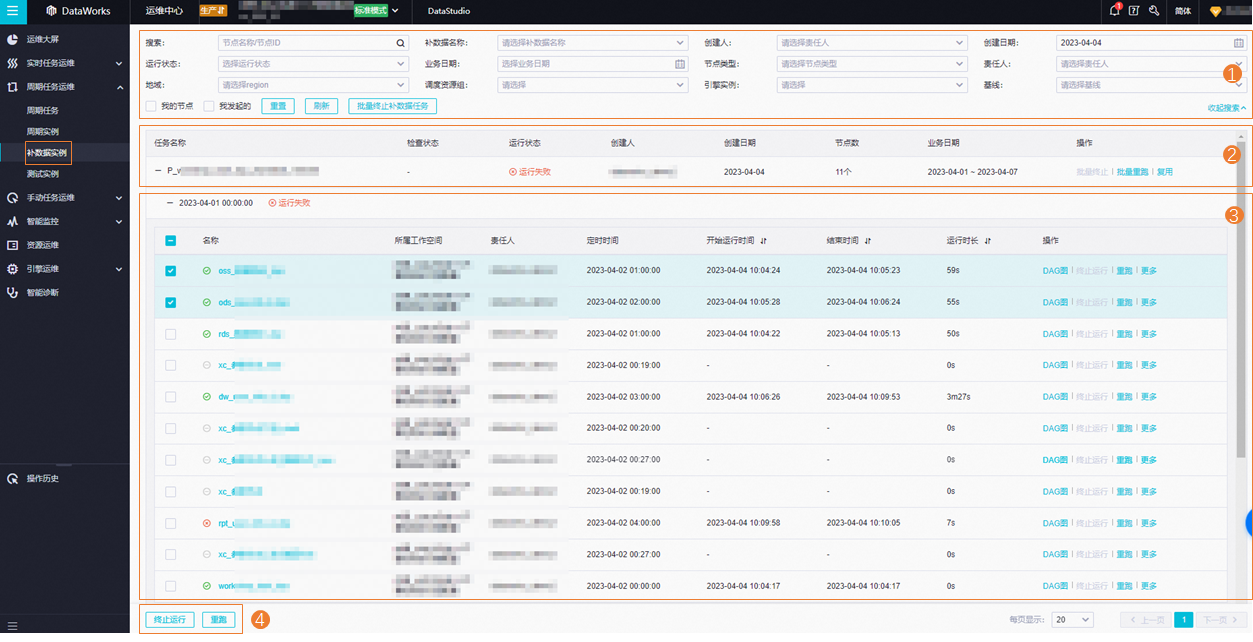Open the 运行状态 dropdown
This screenshot has height=642, width=1253.
coord(313,64)
